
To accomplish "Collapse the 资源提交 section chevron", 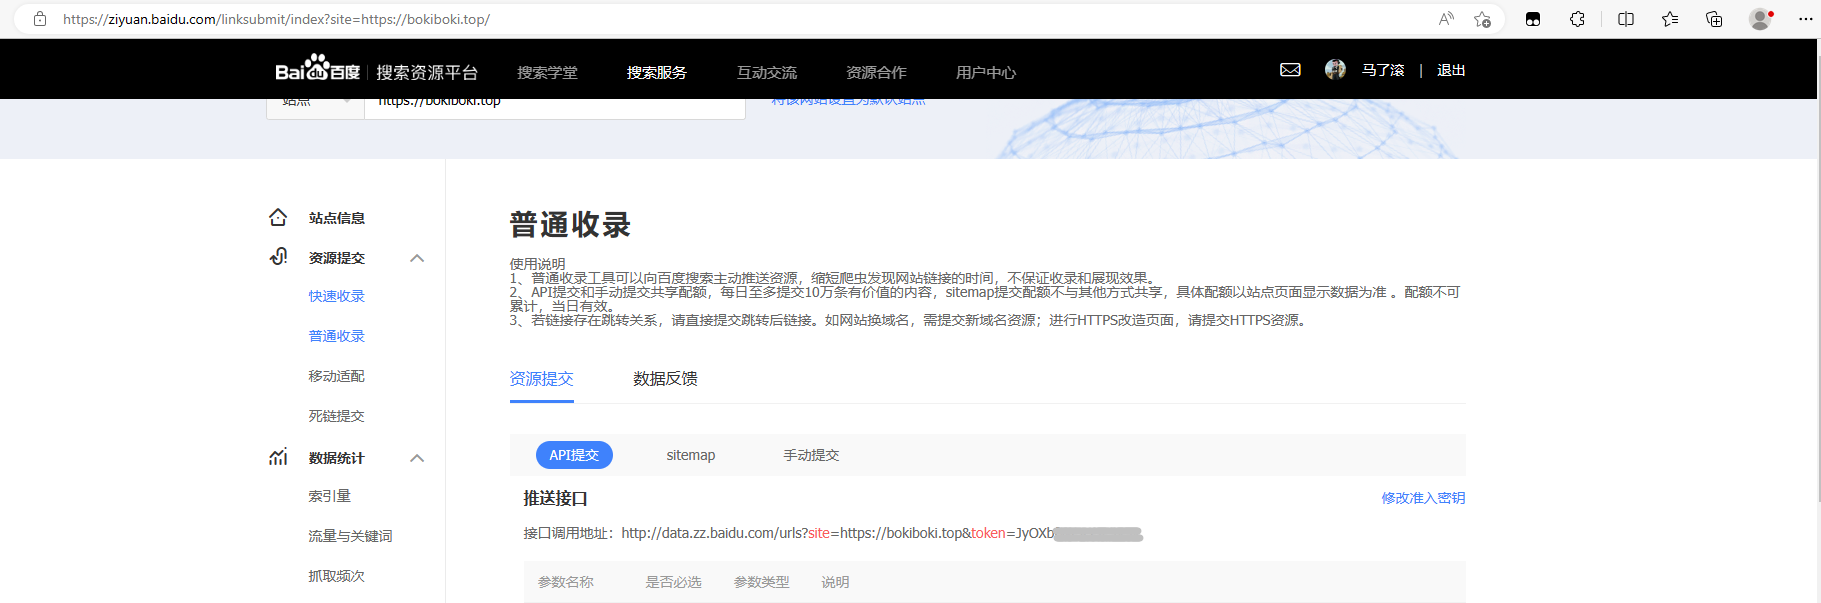I will tap(417, 258).
